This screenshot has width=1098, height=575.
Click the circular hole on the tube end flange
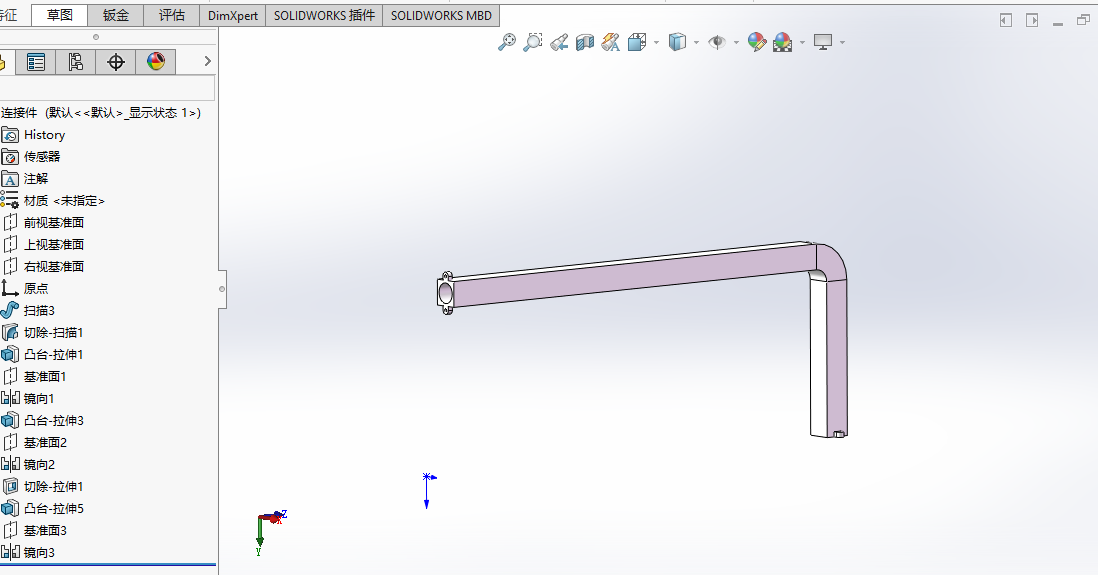[445, 293]
